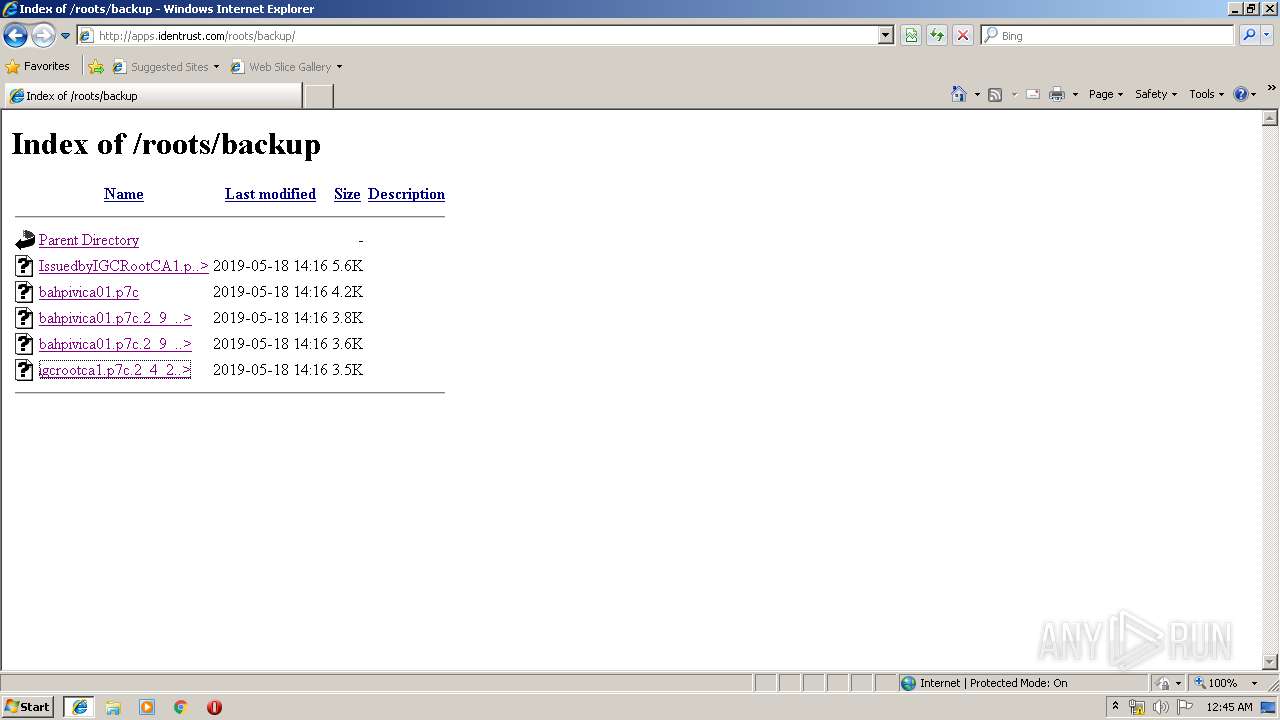The width and height of the screenshot is (1280, 720).
Task: Click the volume speaker tray icon
Action: [1160, 707]
